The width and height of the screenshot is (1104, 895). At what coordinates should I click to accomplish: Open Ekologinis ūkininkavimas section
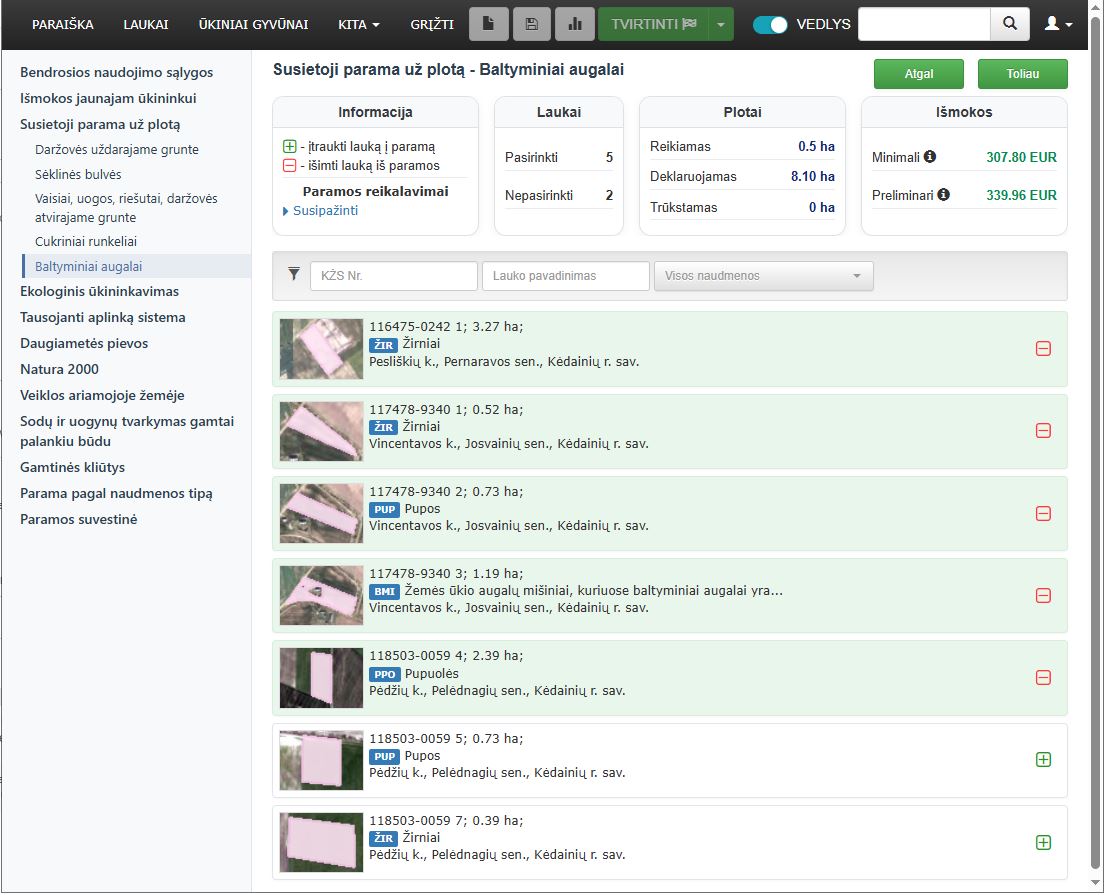pos(99,292)
